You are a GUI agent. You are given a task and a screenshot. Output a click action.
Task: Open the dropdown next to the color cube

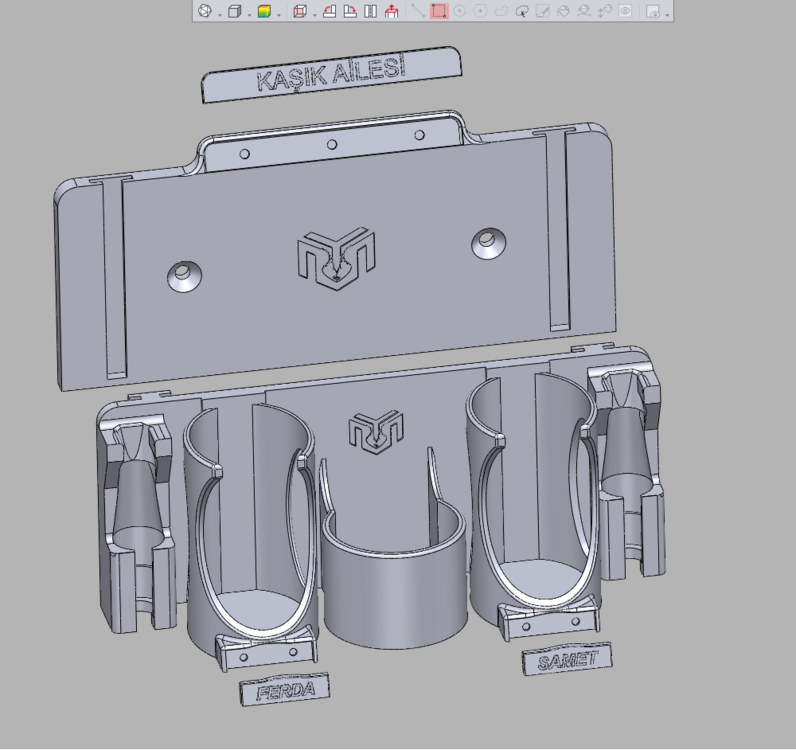(279, 15)
